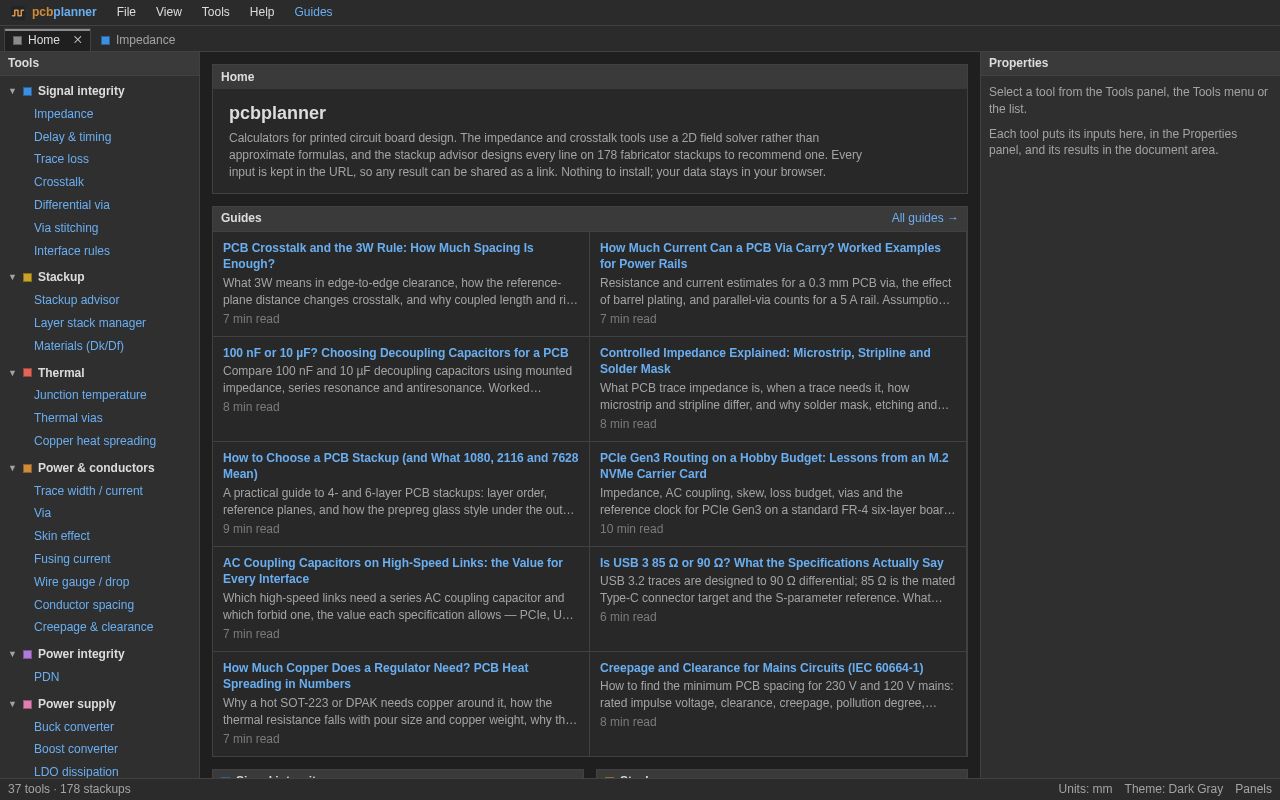1280x800 pixels.
Task: Collapse the Power integrity group
Action: coord(13,654)
